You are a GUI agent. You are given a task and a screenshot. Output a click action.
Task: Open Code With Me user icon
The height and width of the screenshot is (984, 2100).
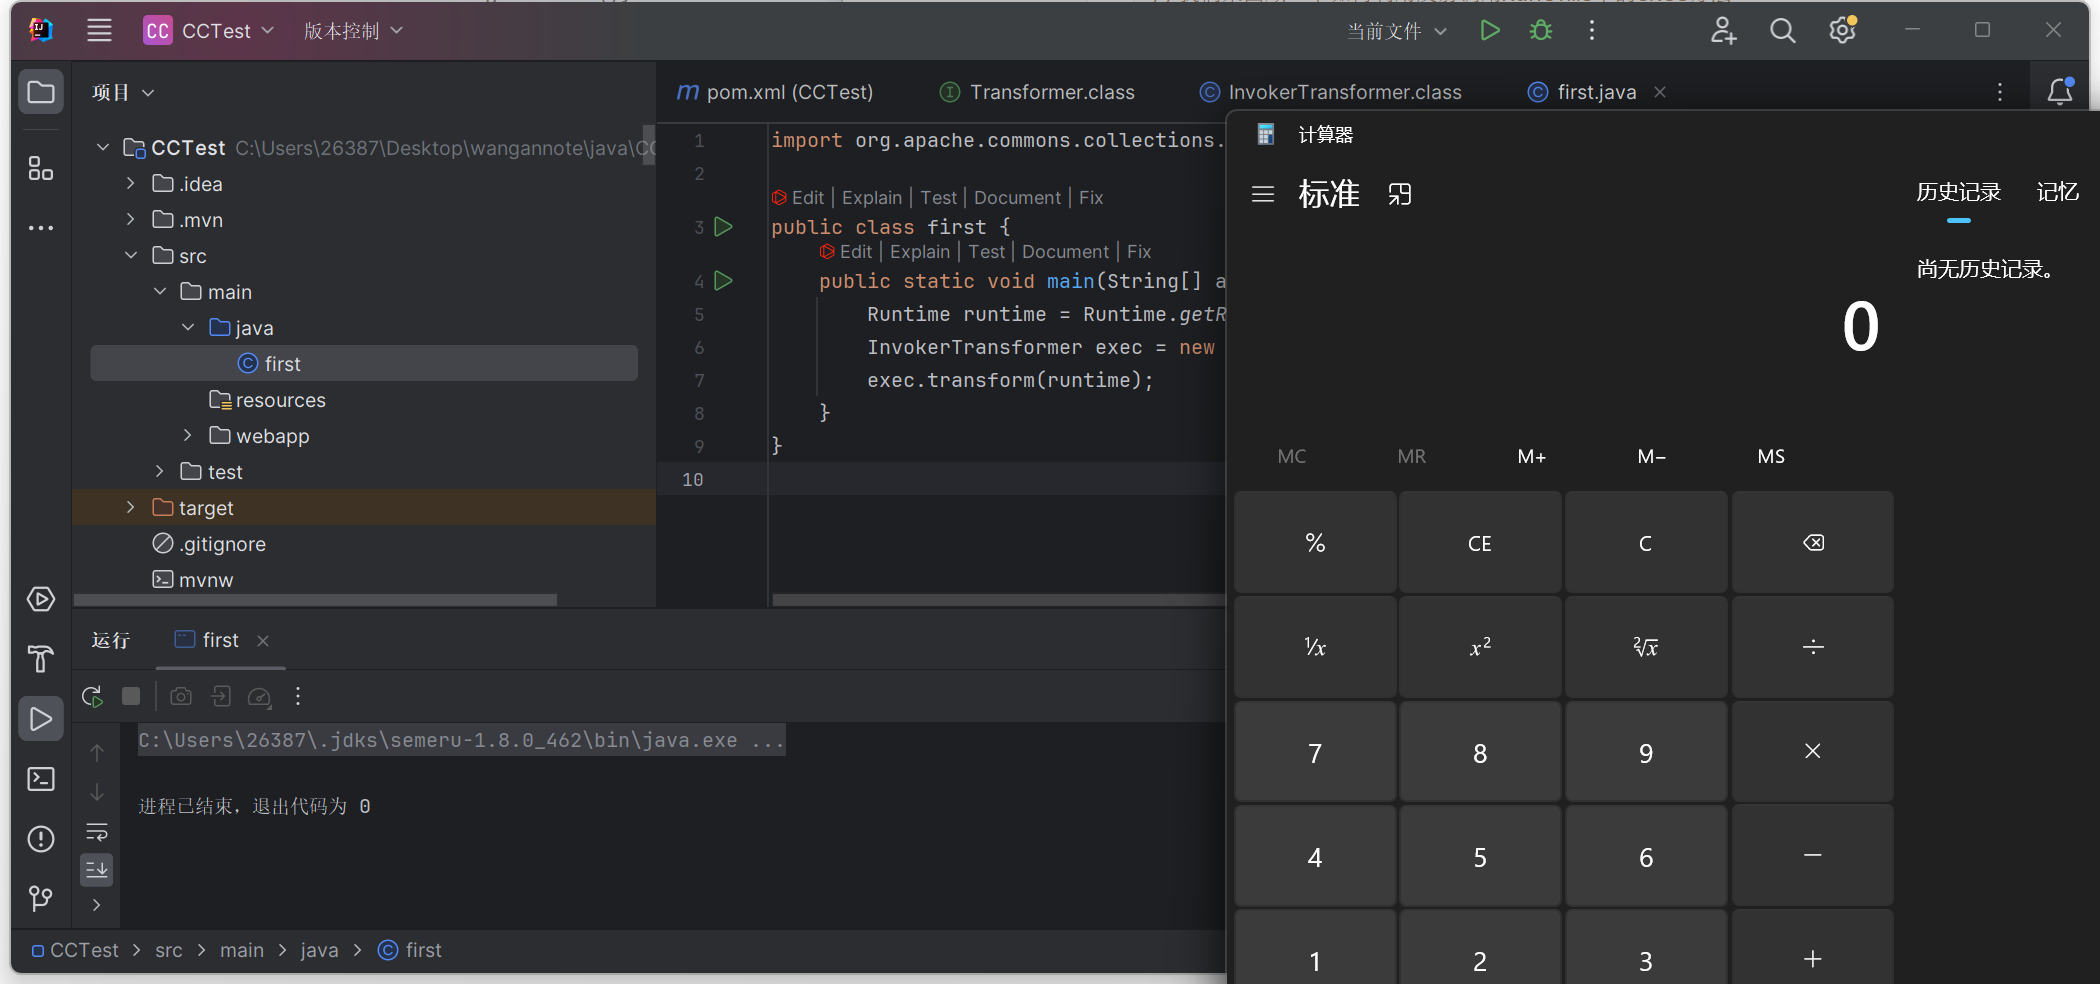point(1723,31)
